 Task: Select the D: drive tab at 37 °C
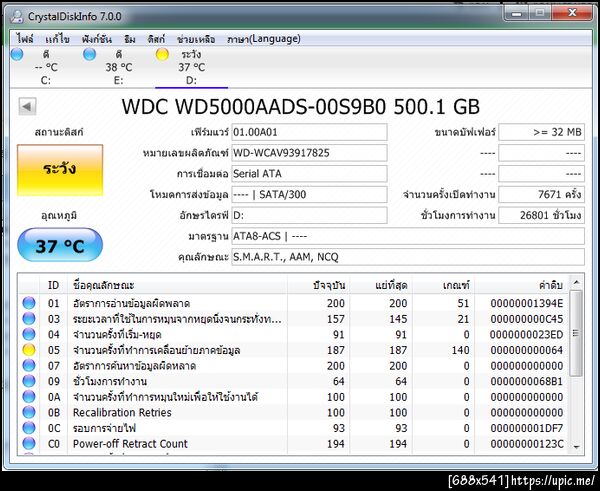191,67
